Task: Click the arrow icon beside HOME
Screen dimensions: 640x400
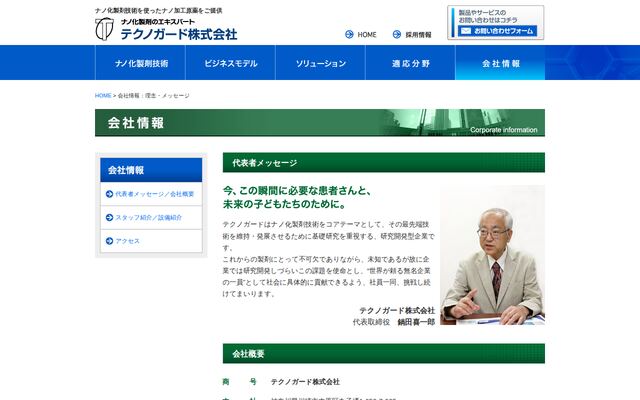Action: 349,35
